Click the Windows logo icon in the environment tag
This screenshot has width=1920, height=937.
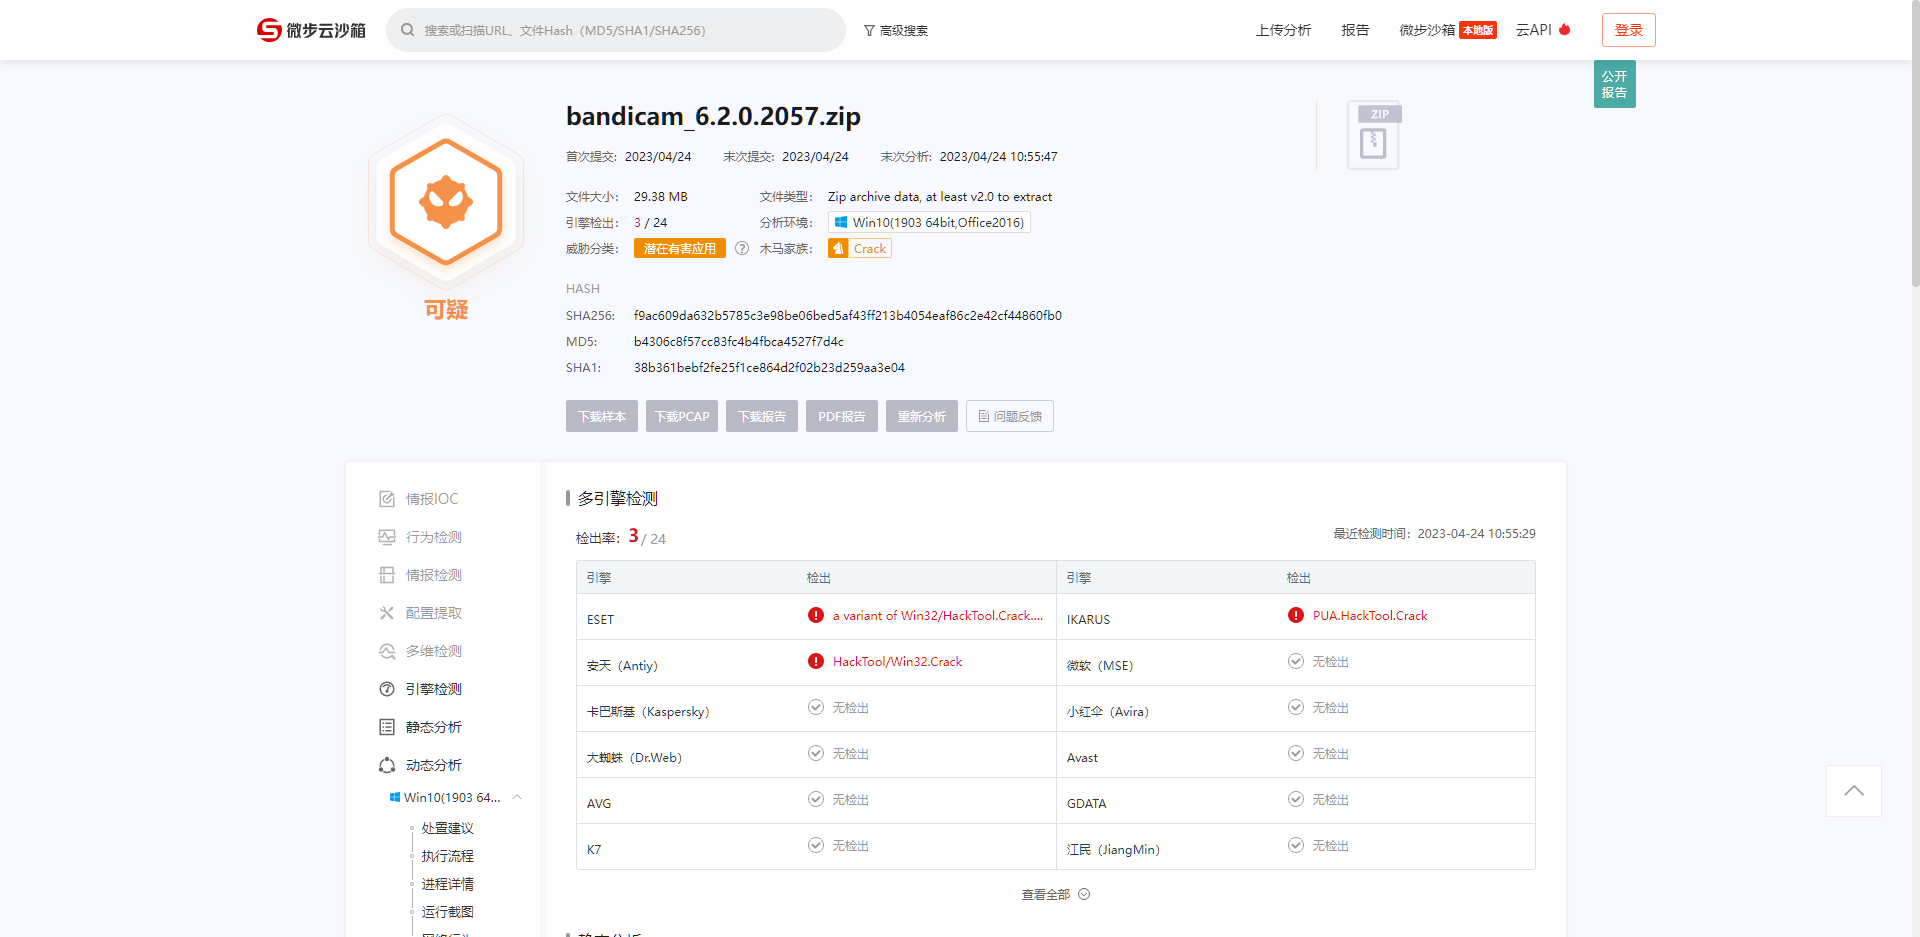(841, 222)
